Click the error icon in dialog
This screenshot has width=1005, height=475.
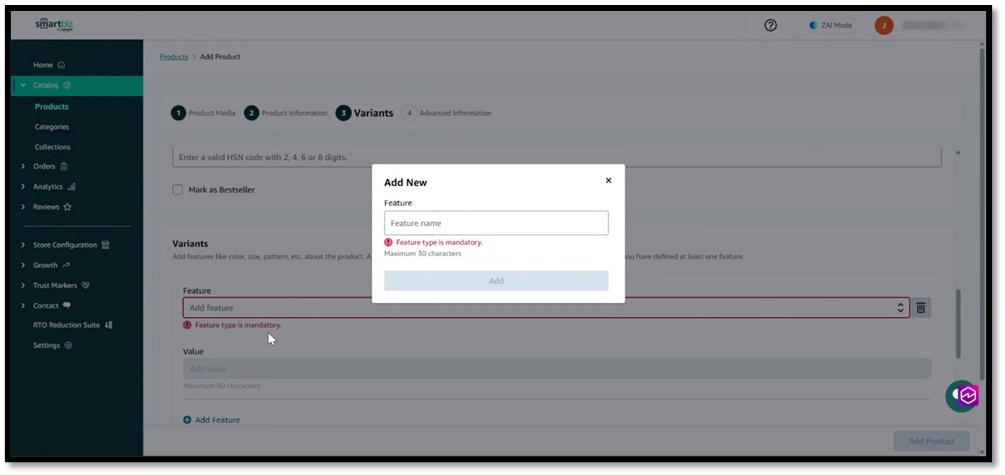(388, 242)
